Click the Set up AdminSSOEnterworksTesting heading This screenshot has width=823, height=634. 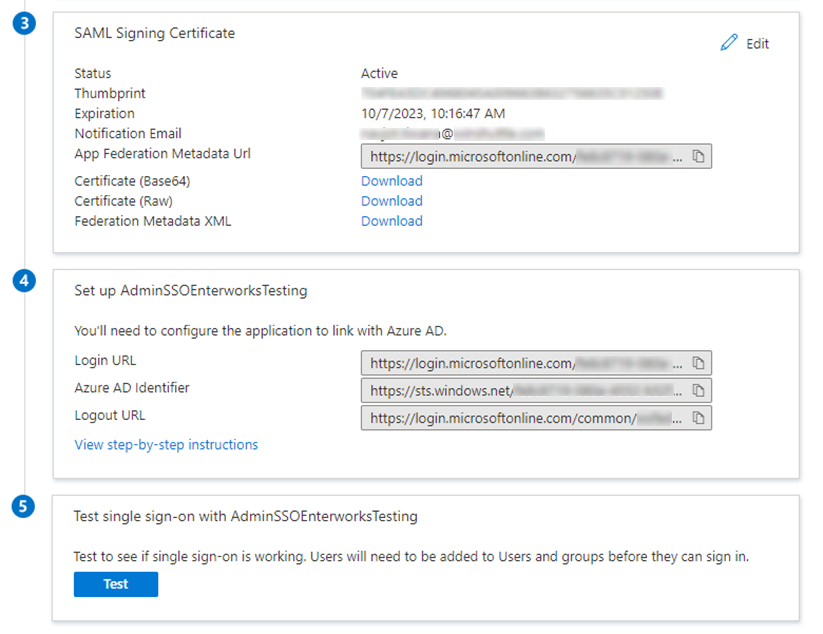(190, 291)
